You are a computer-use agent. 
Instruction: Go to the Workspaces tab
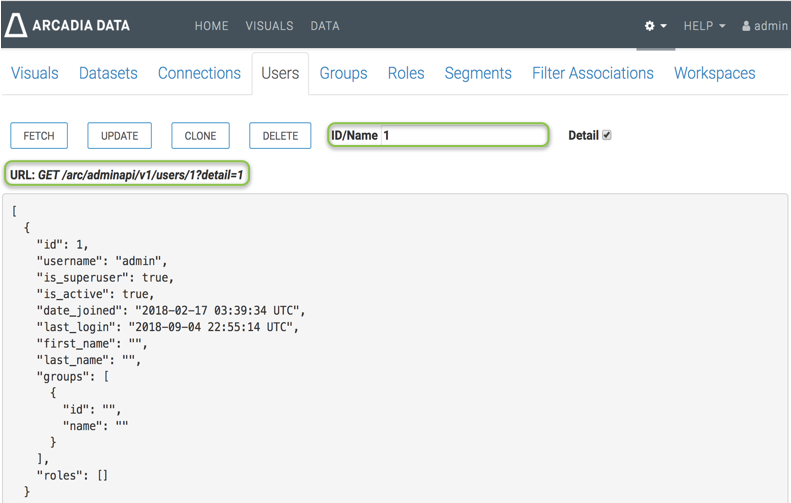pyautogui.click(x=714, y=73)
